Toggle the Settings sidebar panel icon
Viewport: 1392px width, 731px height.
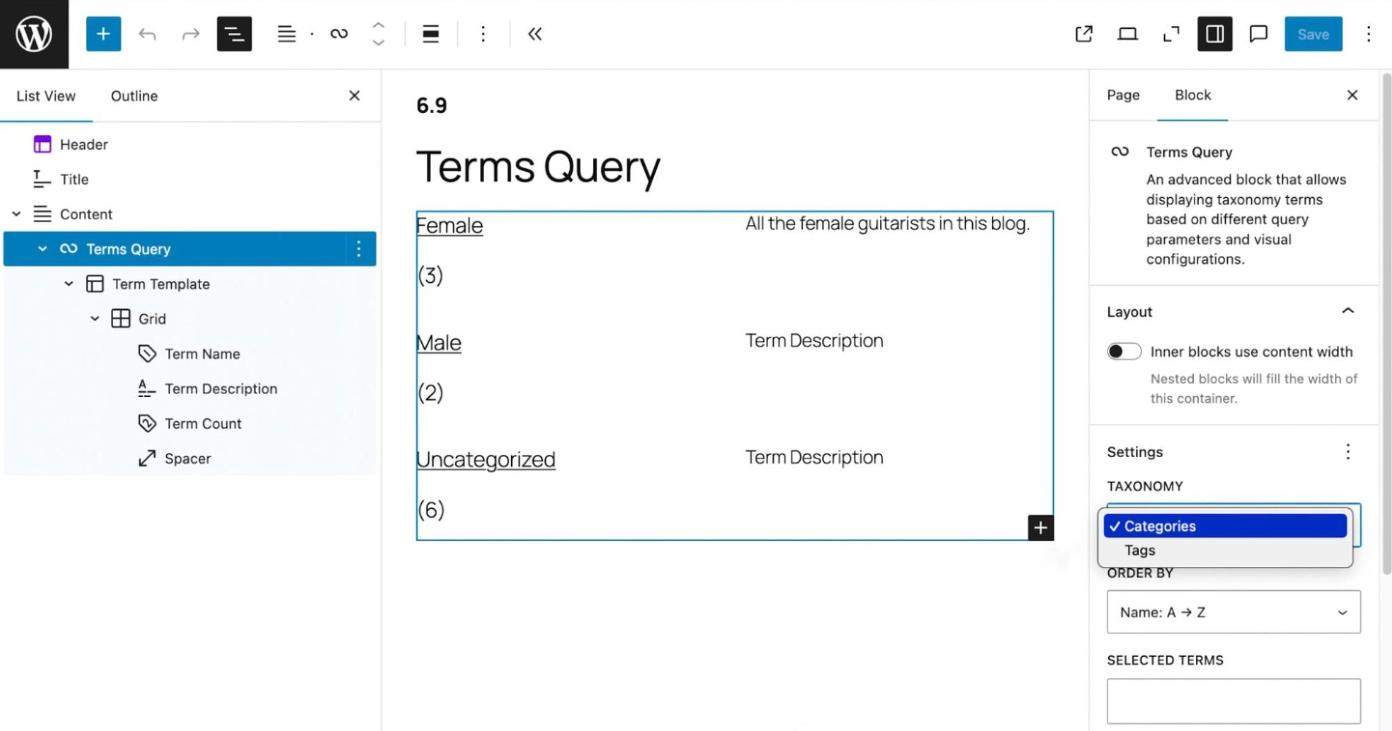1215,34
